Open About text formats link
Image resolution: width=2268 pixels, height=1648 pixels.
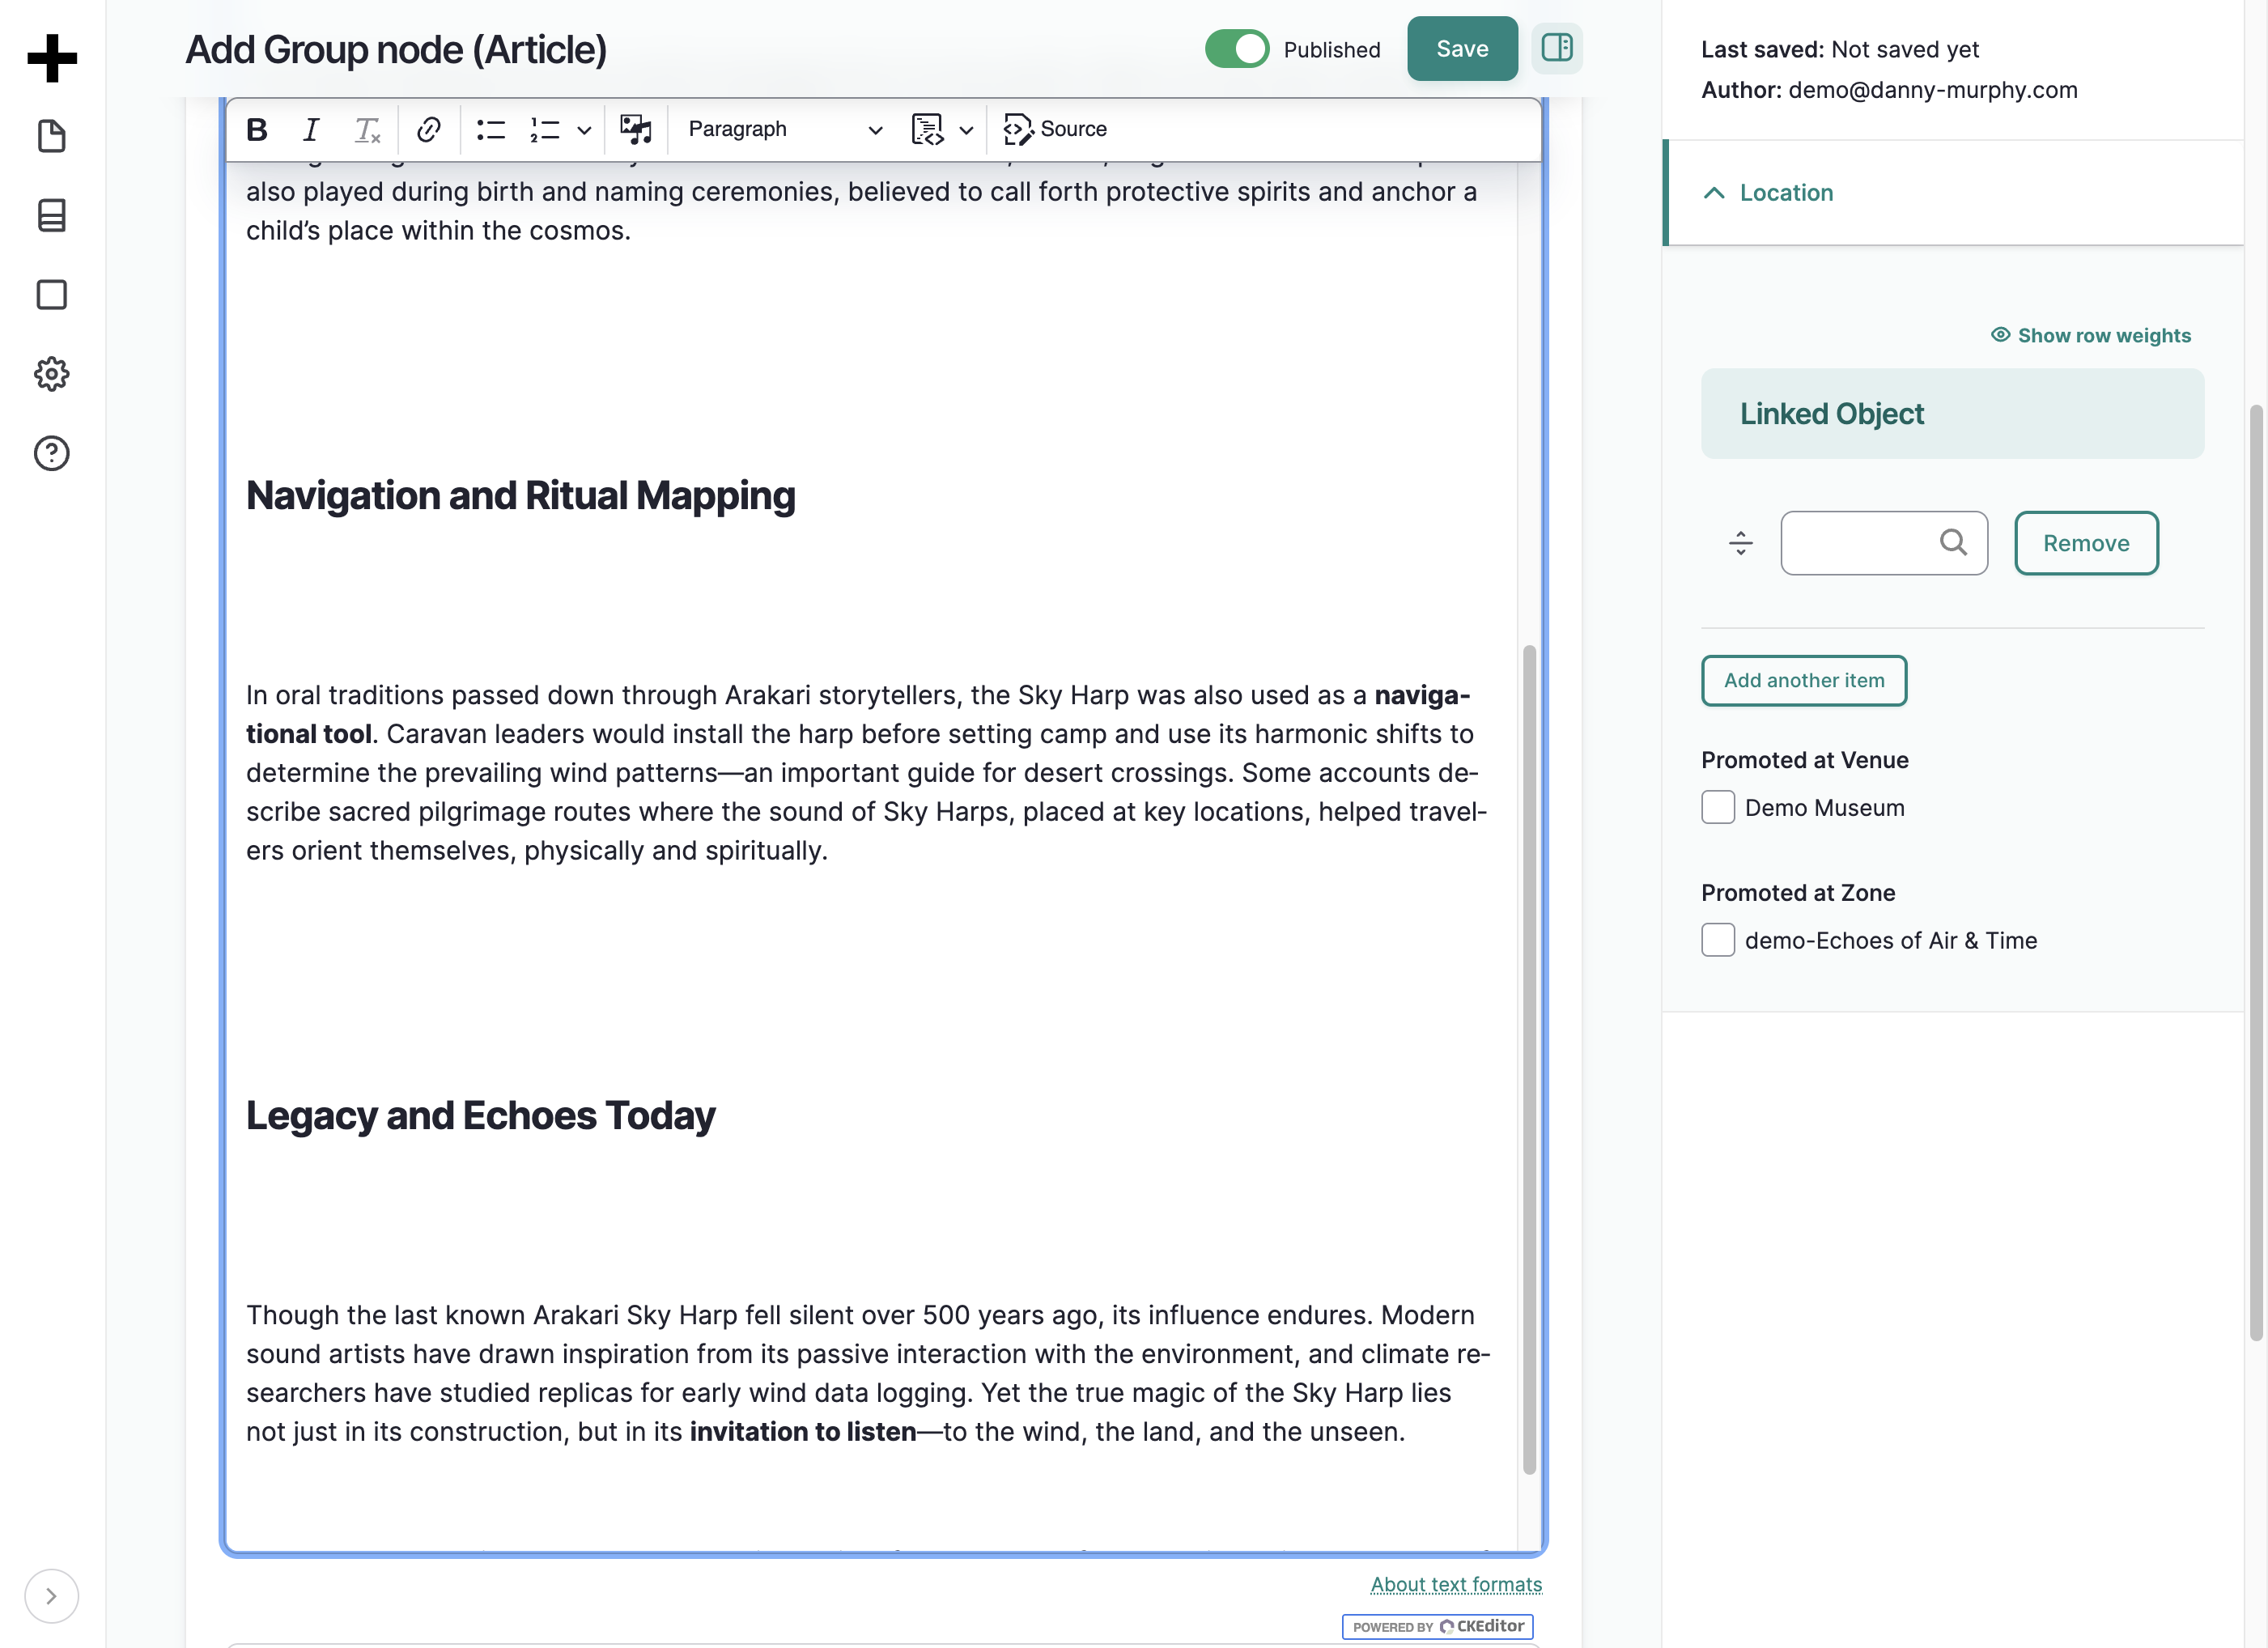[x=1455, y=1585]
